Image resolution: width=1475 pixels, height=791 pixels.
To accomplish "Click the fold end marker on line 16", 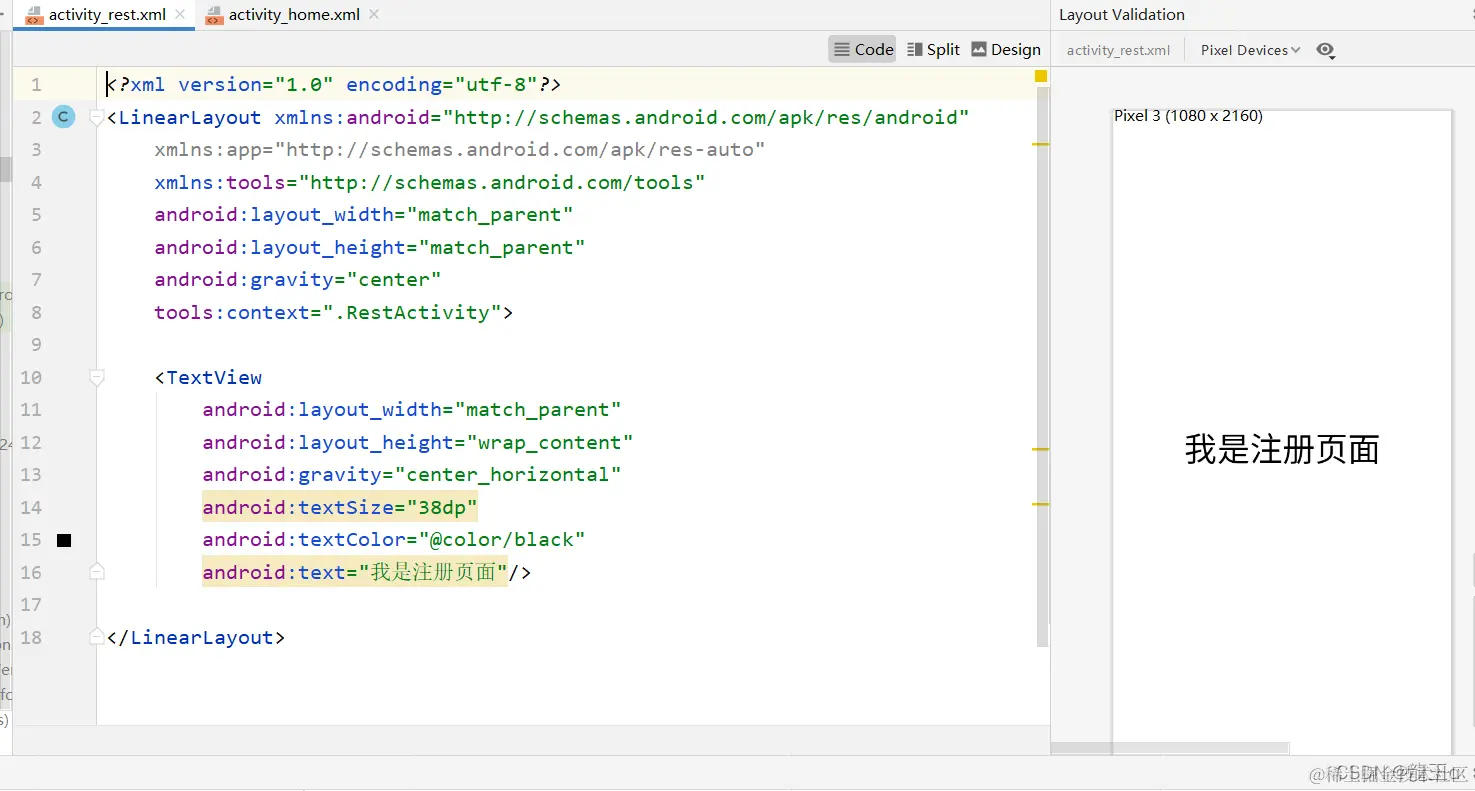I will click(96, 572).
